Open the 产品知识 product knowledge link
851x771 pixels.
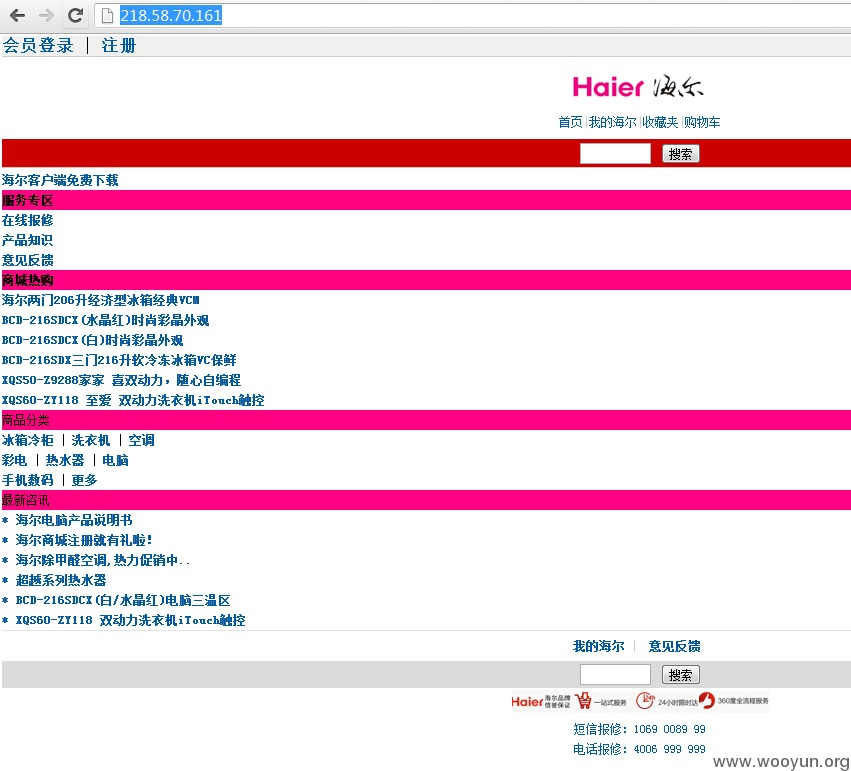pyautogui.click(x=27, y=240)
